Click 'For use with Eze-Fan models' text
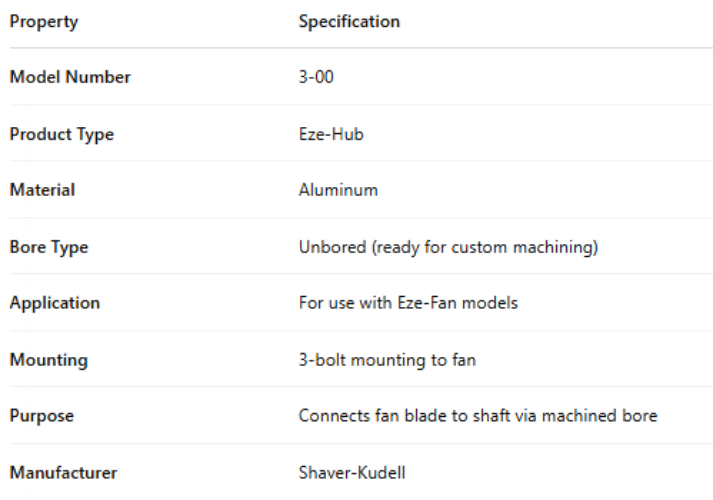 tap(408, 303)
